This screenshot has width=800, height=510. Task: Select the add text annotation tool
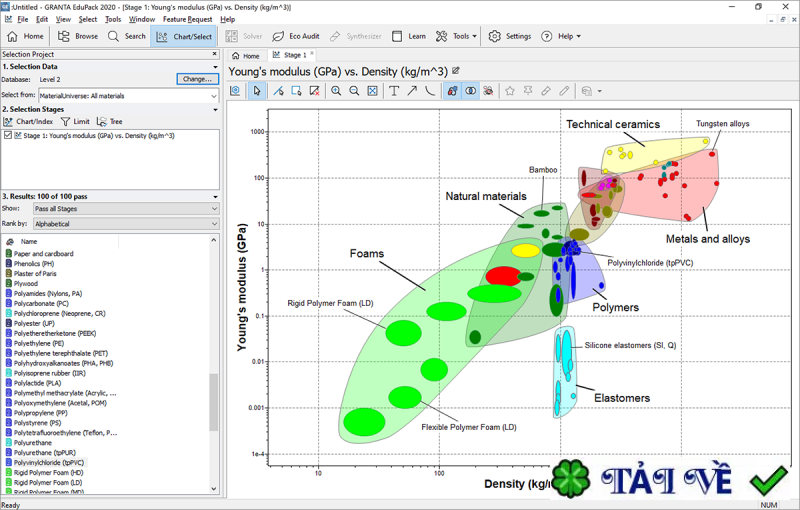pos(394,91)
